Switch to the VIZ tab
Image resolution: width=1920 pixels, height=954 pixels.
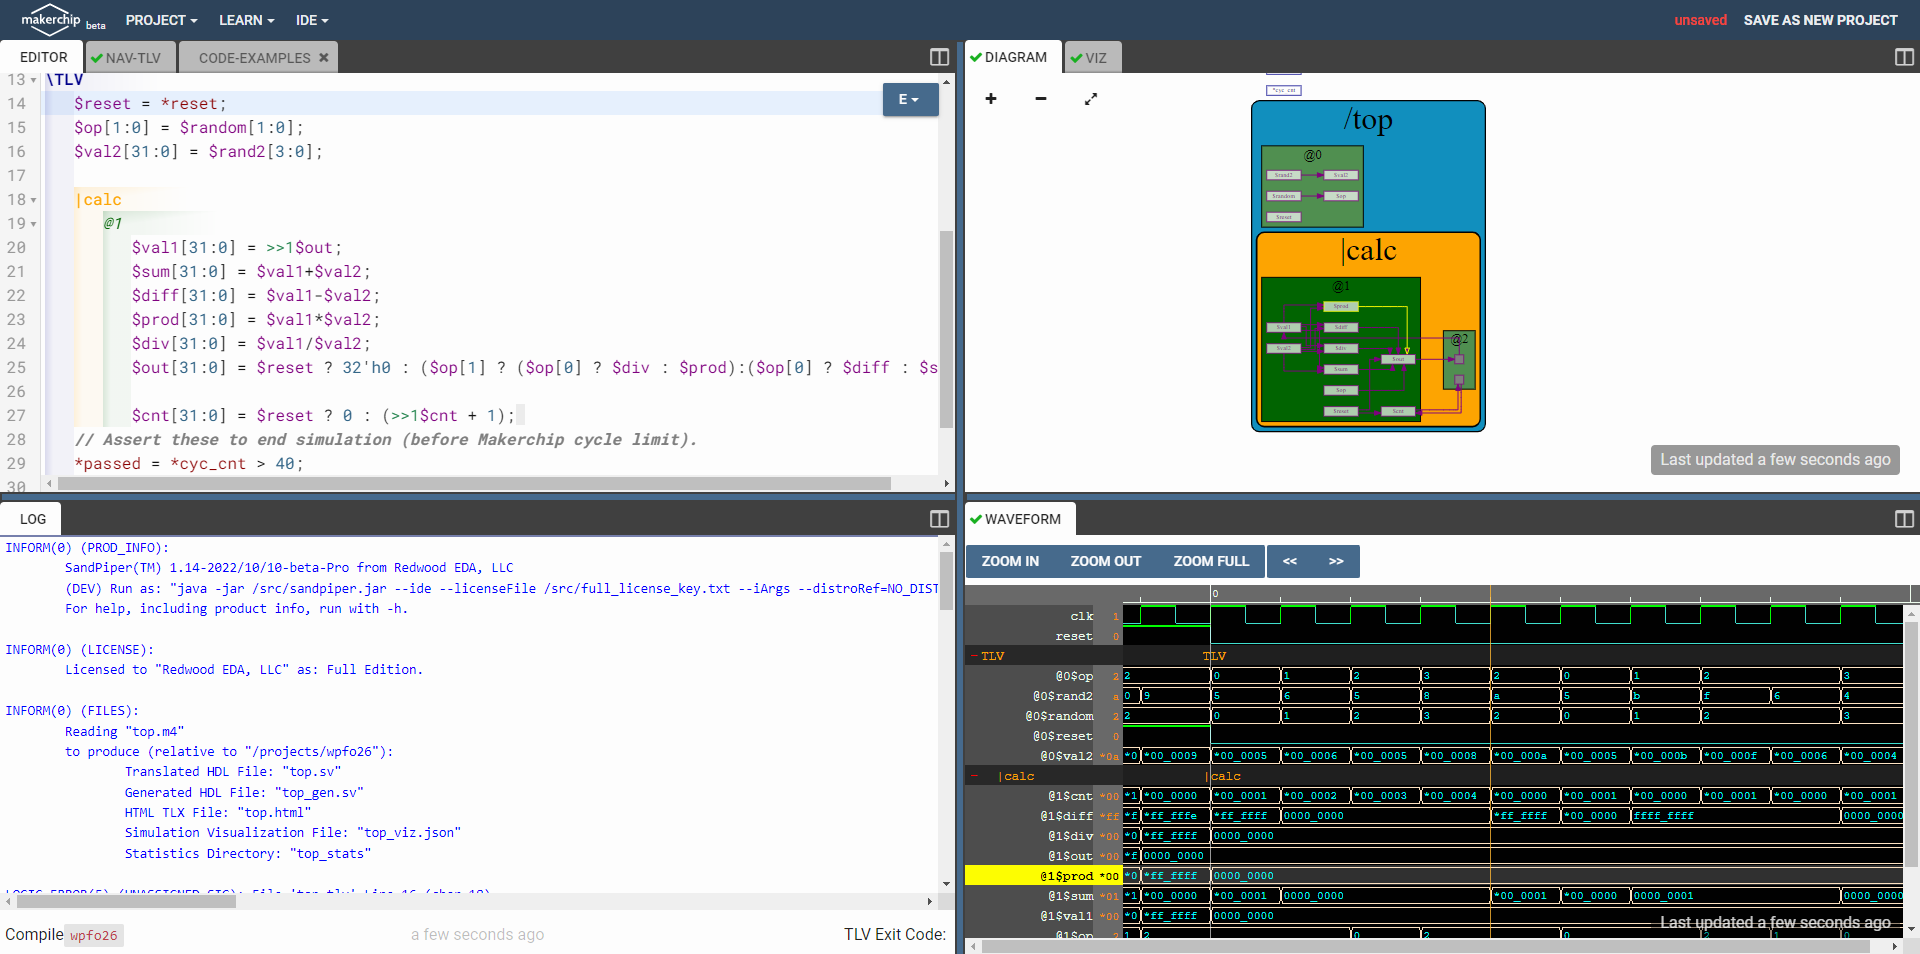coord(1094,58)
